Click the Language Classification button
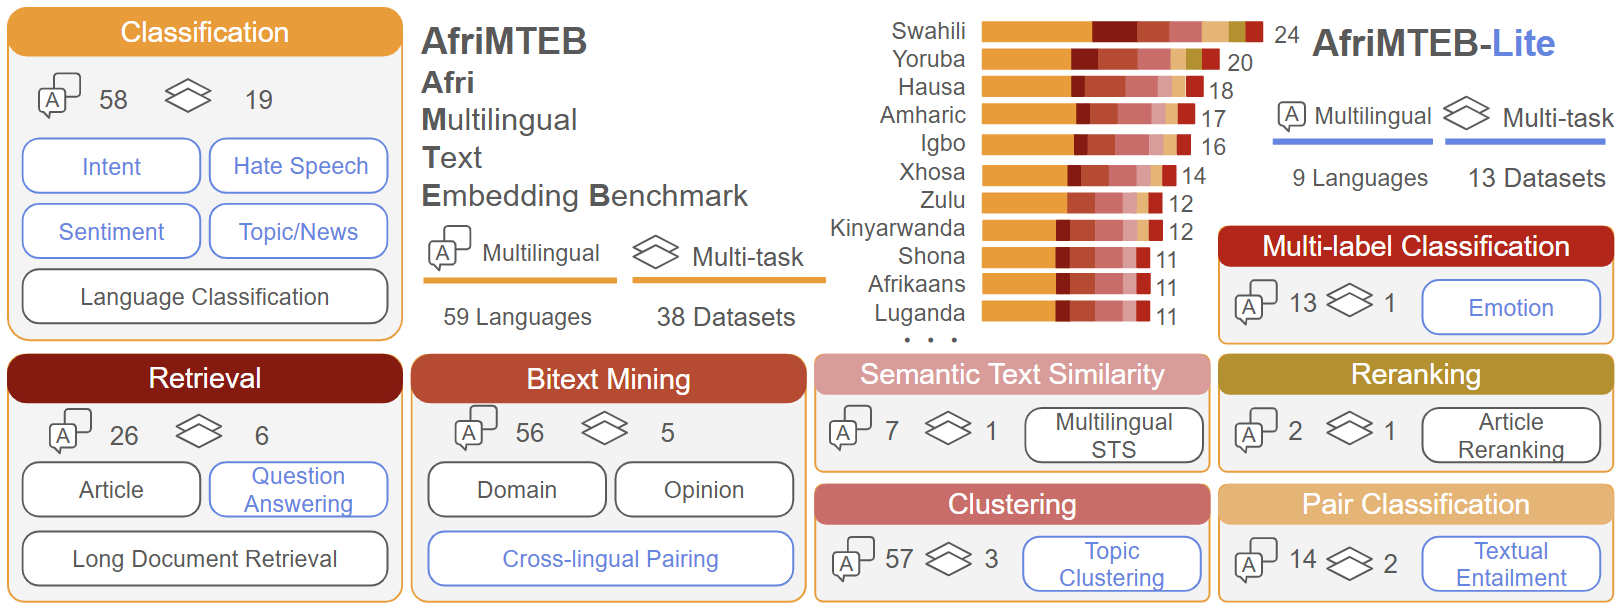This screenshot has width=1621, height=611. pyautogui.click(x=205, y=297)
